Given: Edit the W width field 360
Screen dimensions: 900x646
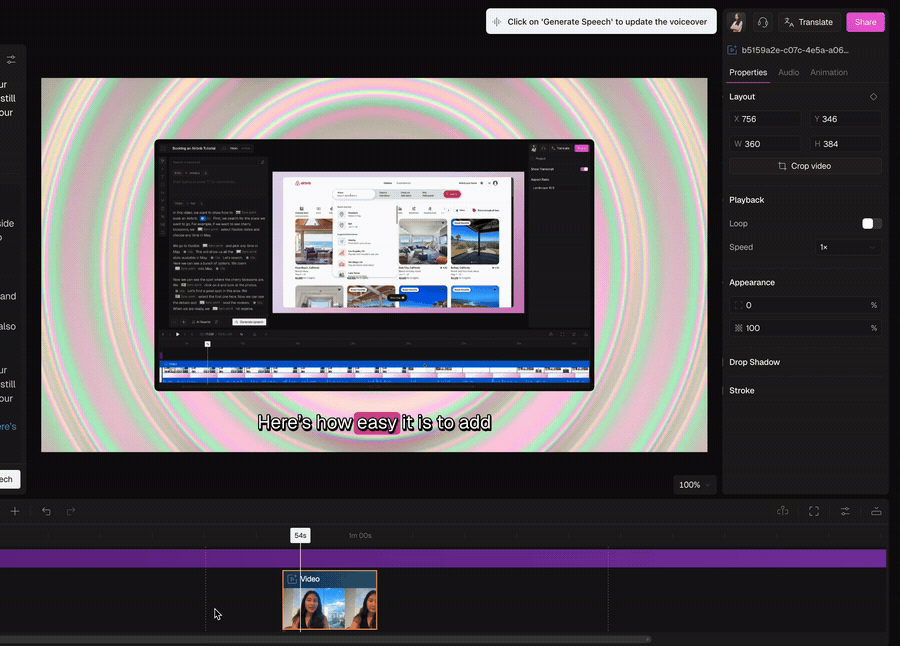Looking at the screenshot, I should [765, 144].
